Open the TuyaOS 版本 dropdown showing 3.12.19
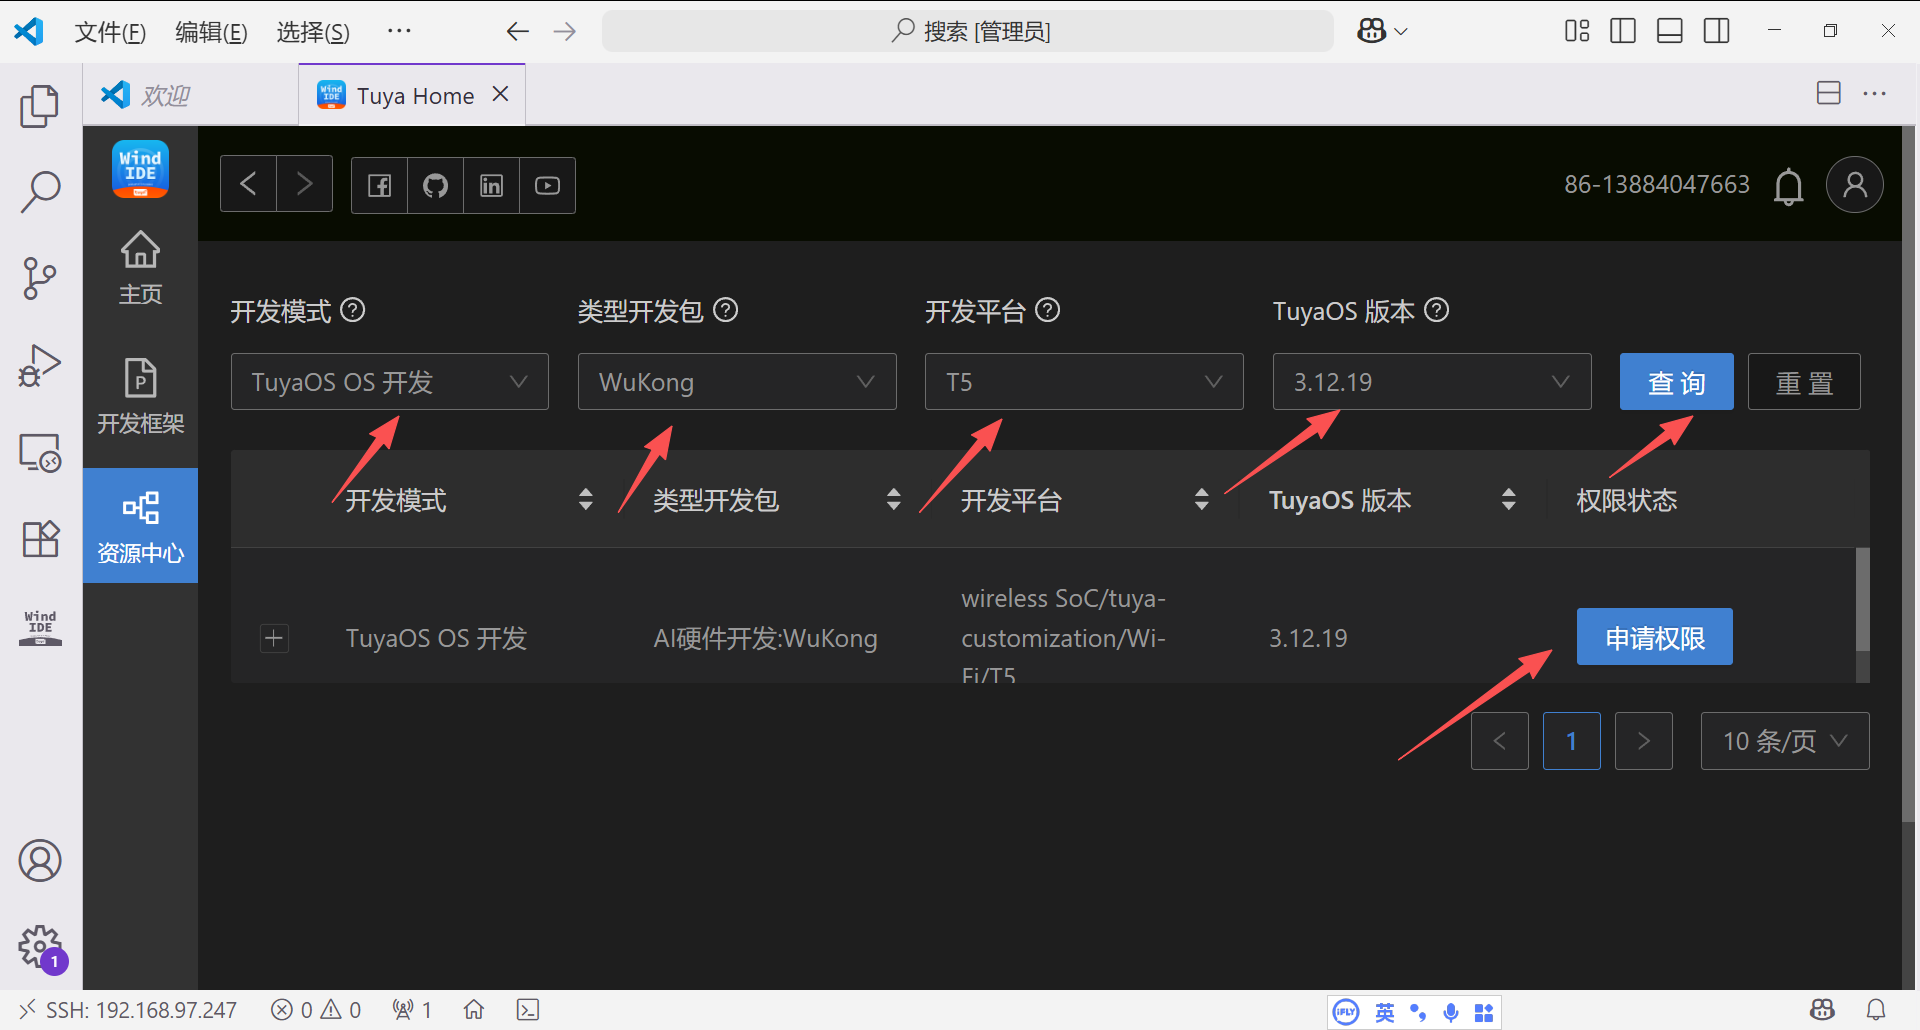Viewport: 1920px width, 1030px height. 1432,381
